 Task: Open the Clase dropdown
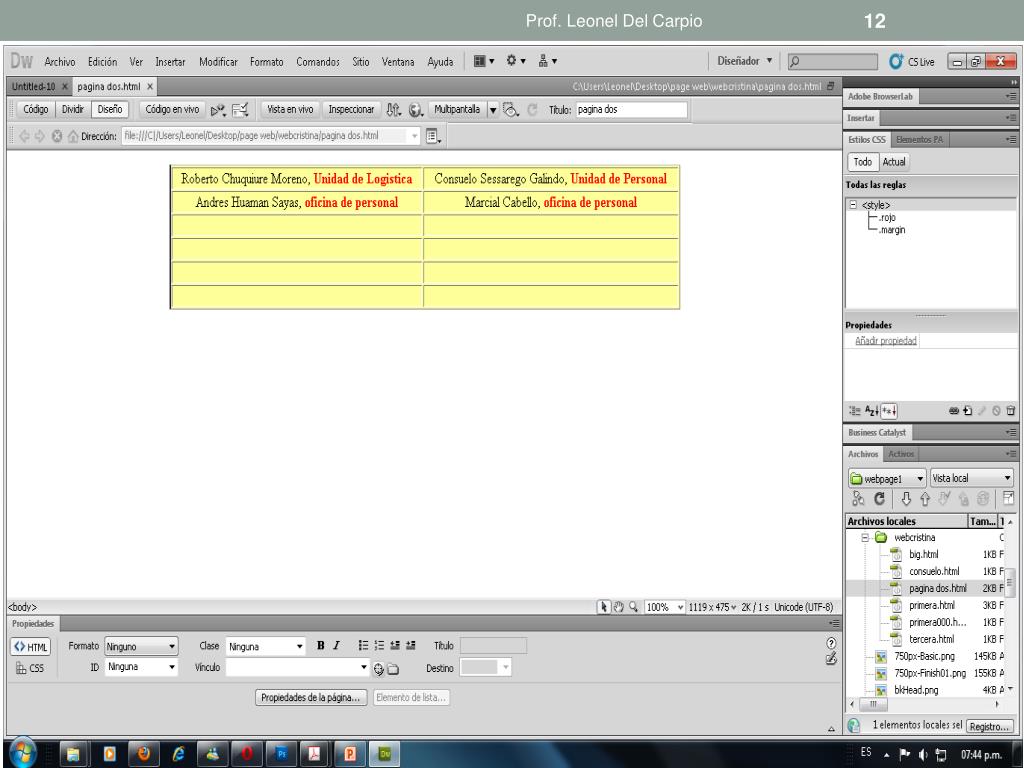click(266, 647)
